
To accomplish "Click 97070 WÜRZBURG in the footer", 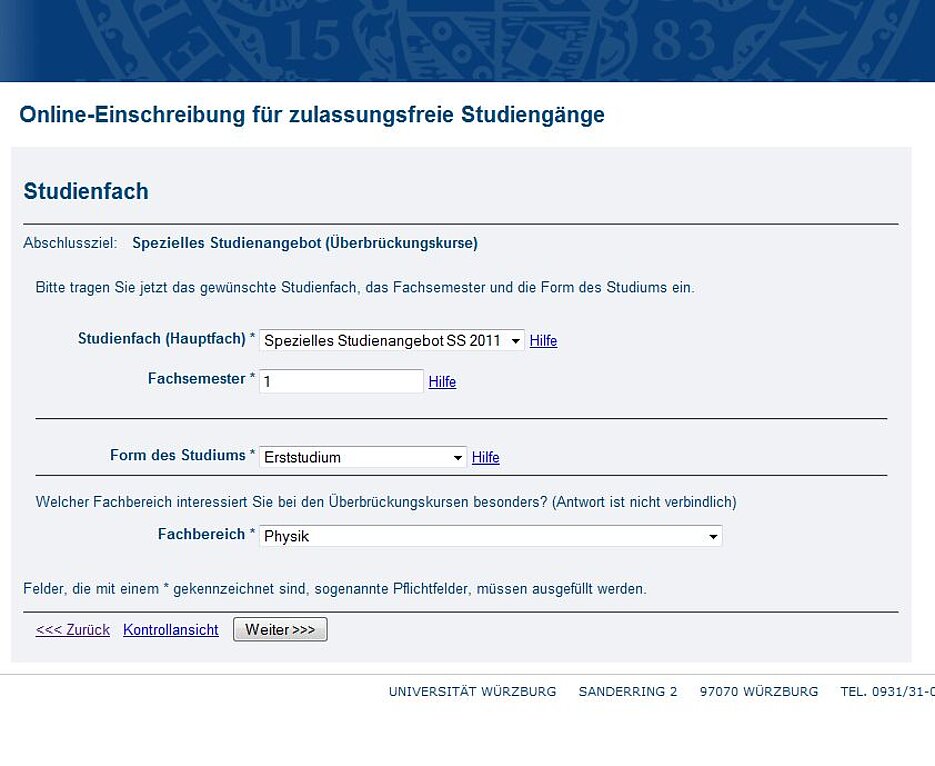I will [759, 692].
